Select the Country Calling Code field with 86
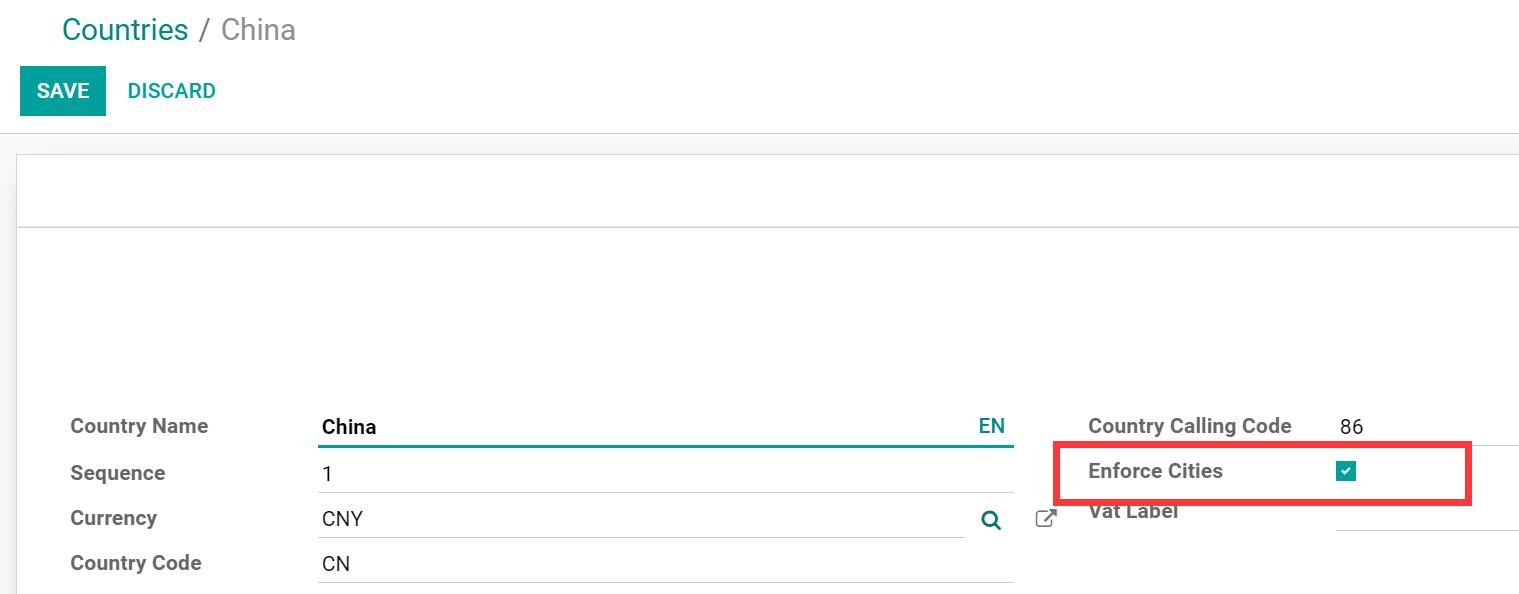The image size is (1519, 594). 1425,427
